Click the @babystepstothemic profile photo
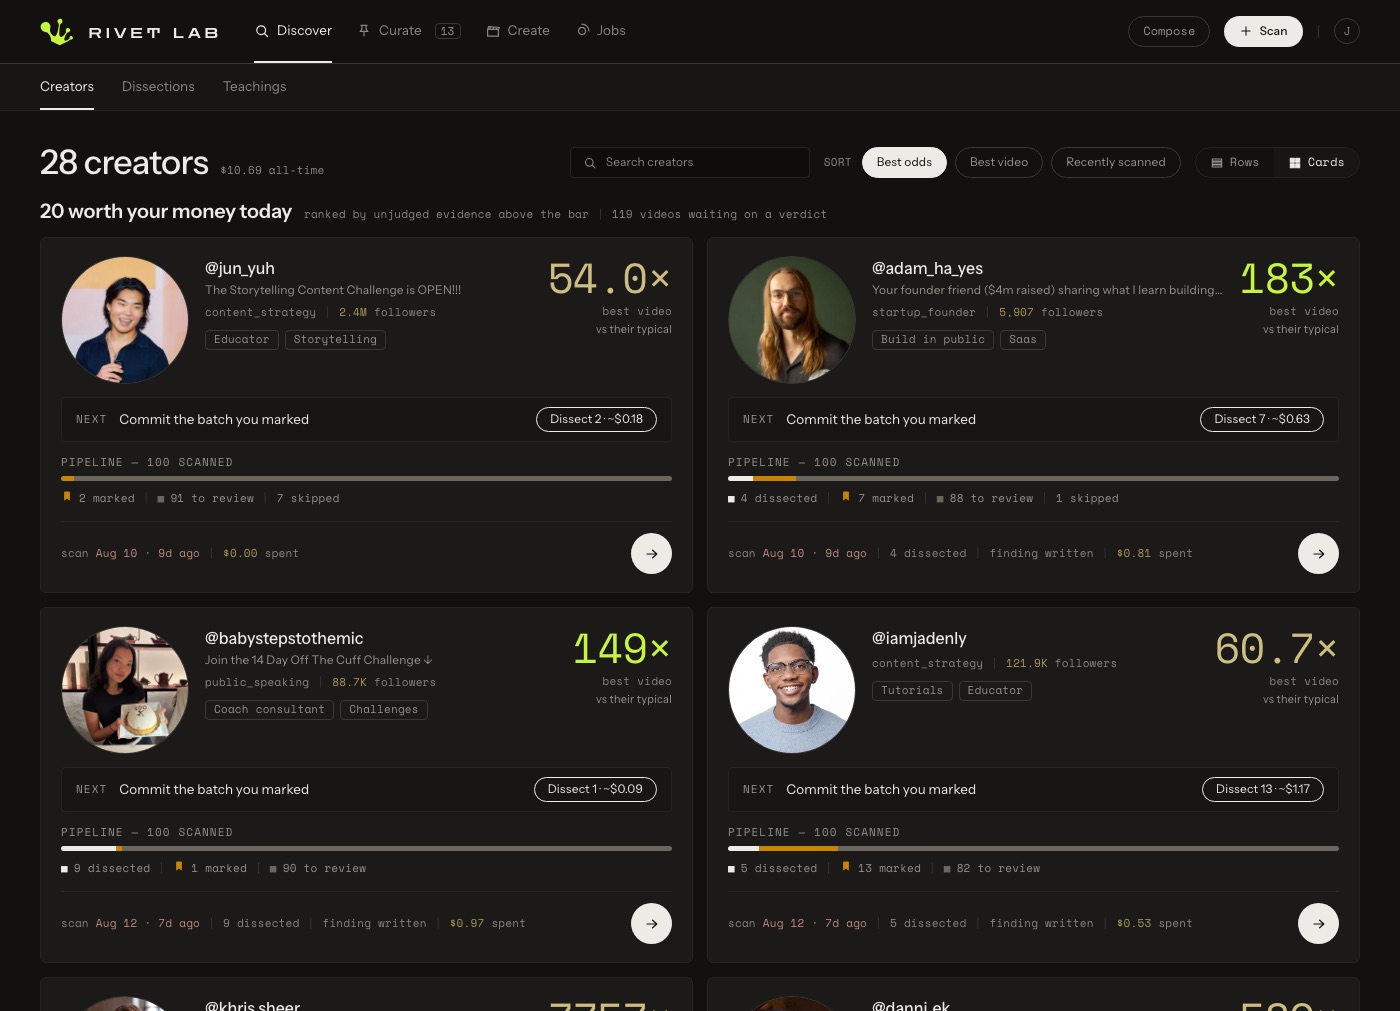Viewport: 1400px width, 1011px height. point(125,690)
